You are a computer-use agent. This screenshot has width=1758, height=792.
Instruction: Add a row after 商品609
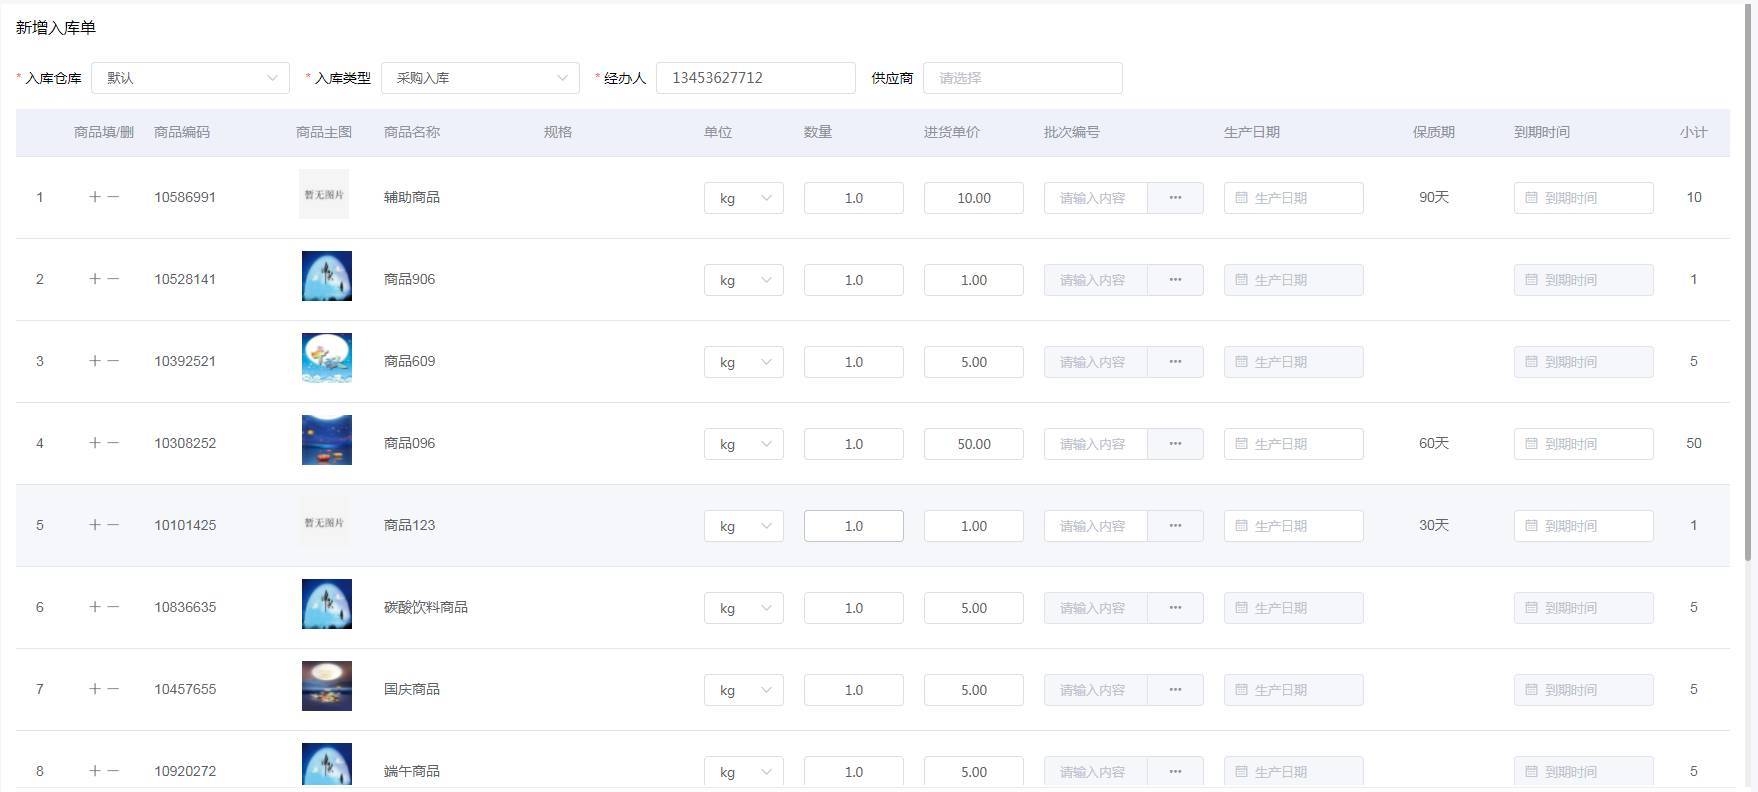(94, 361)
